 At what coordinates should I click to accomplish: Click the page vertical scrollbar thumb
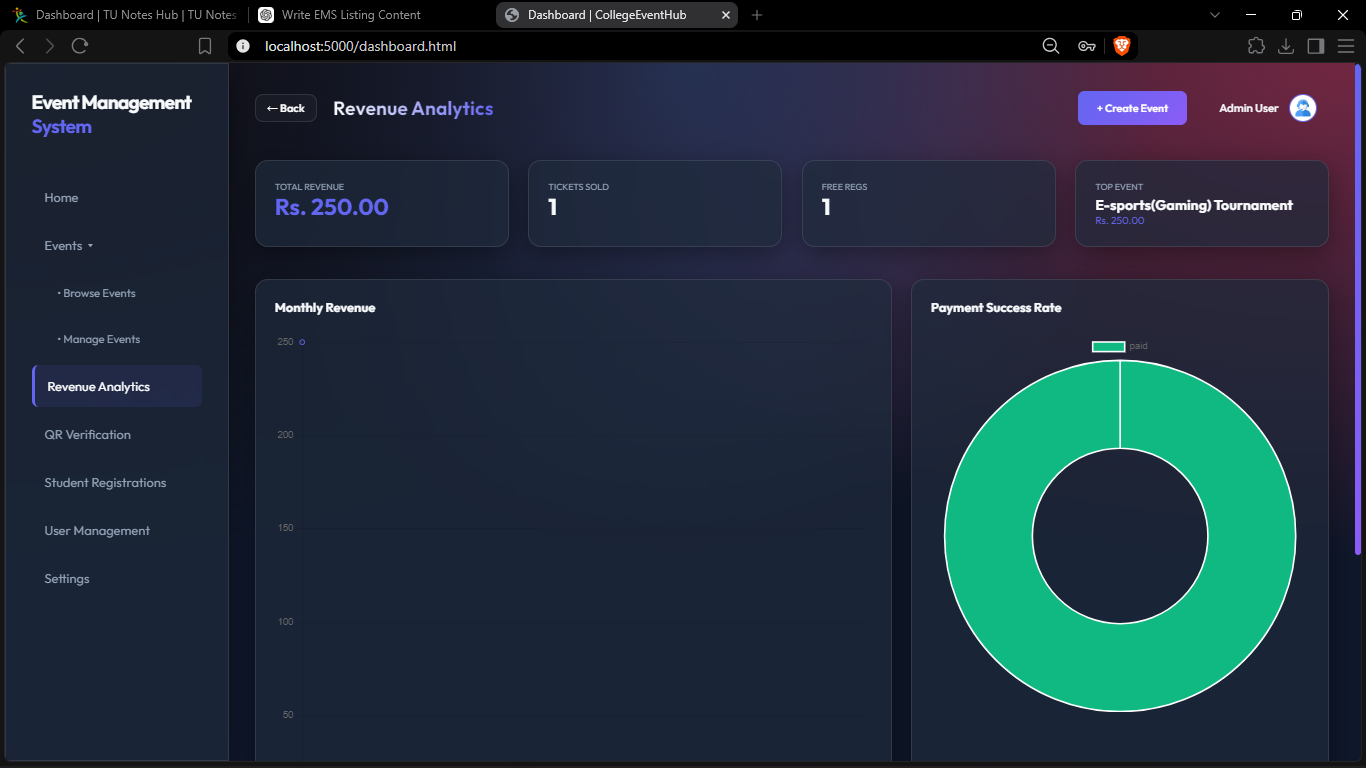coord(1358,309)
